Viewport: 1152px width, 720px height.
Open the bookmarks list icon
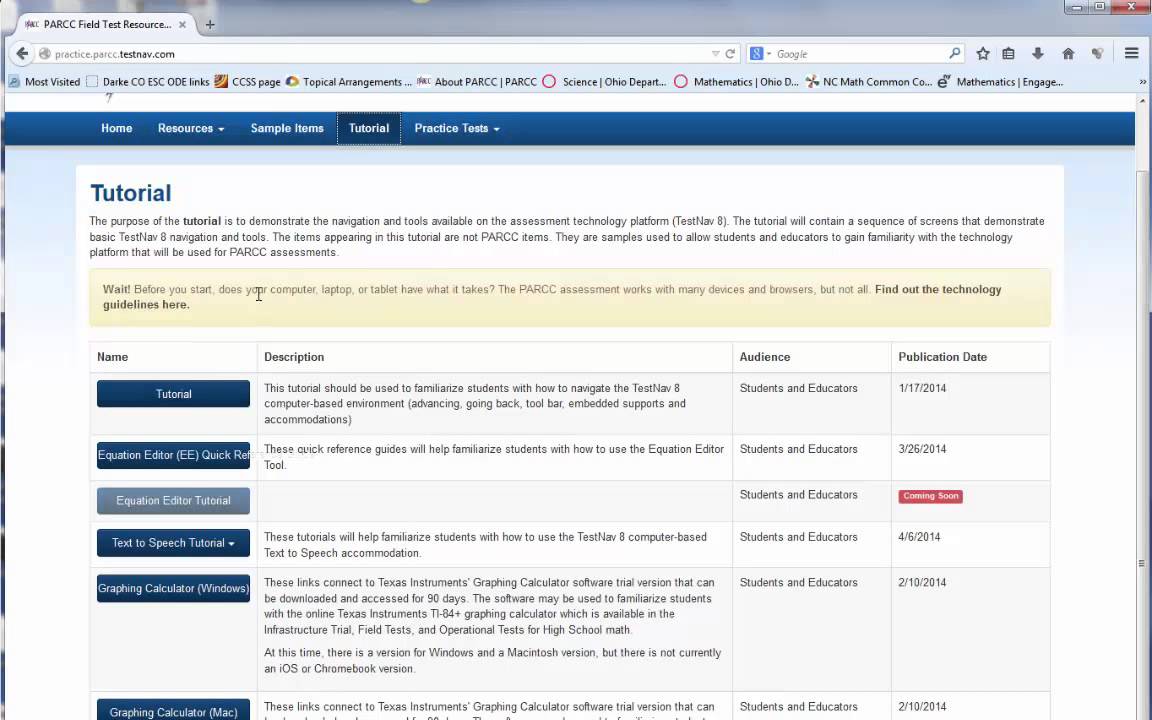click(1009, 54)
